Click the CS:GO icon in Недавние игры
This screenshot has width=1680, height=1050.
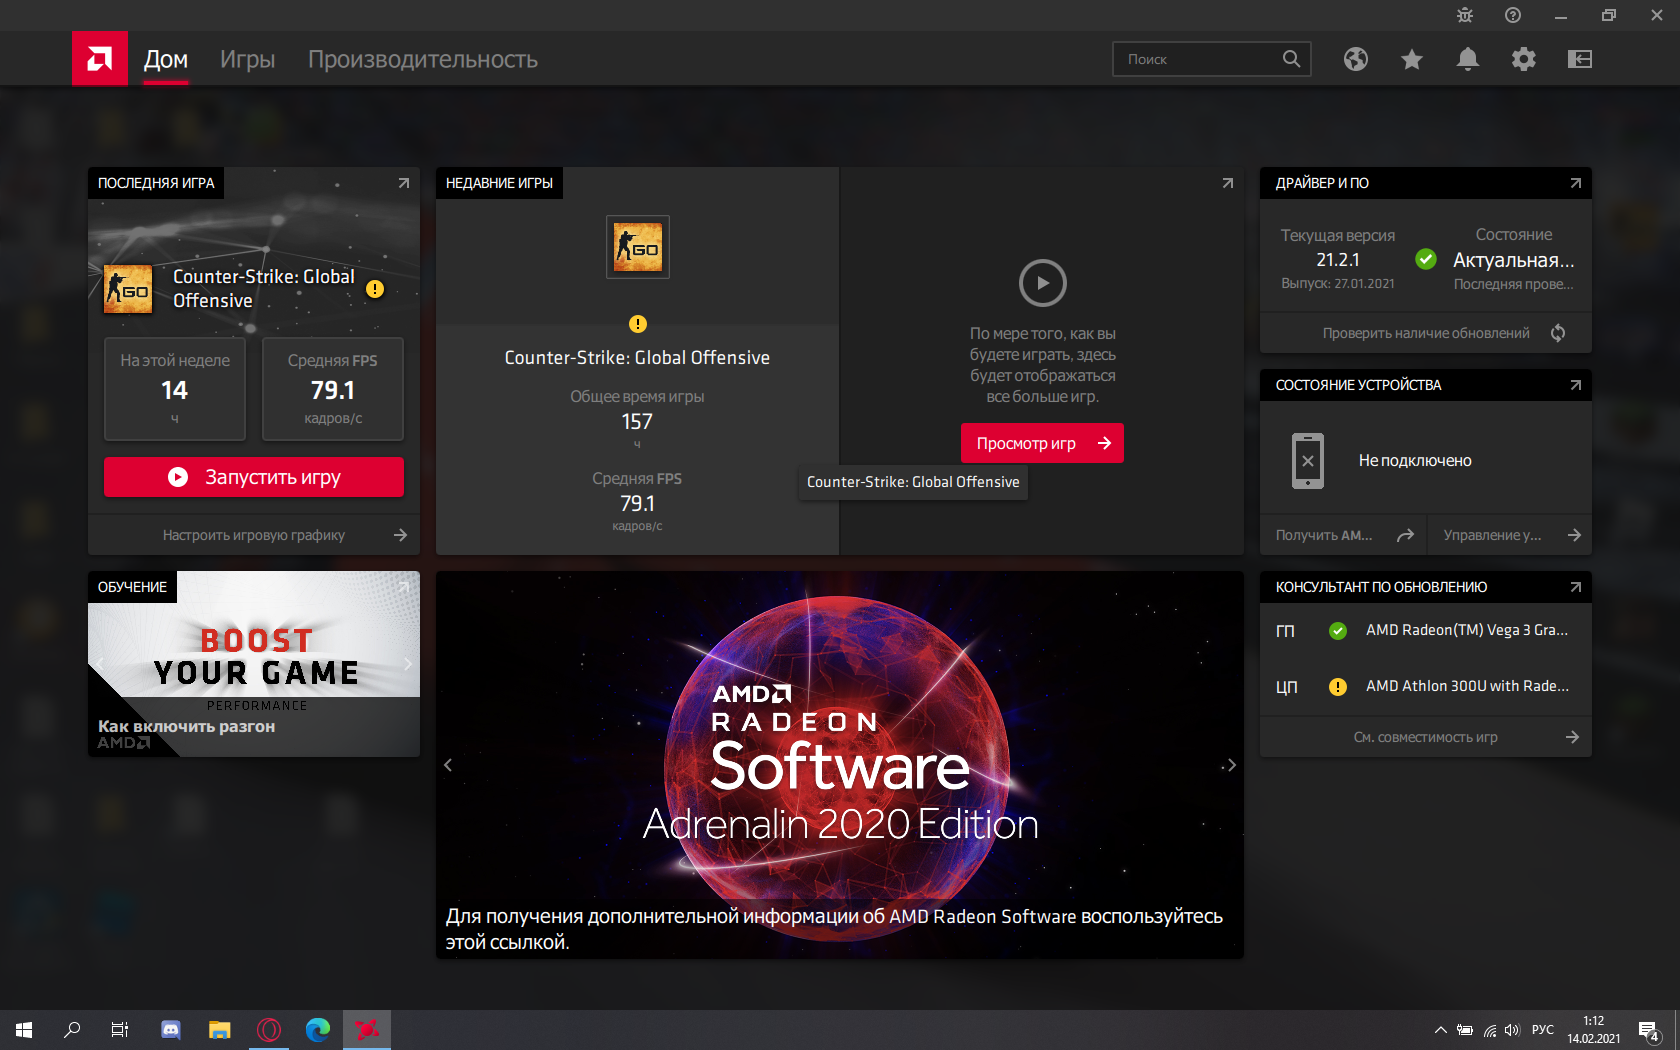click(638, 247)
